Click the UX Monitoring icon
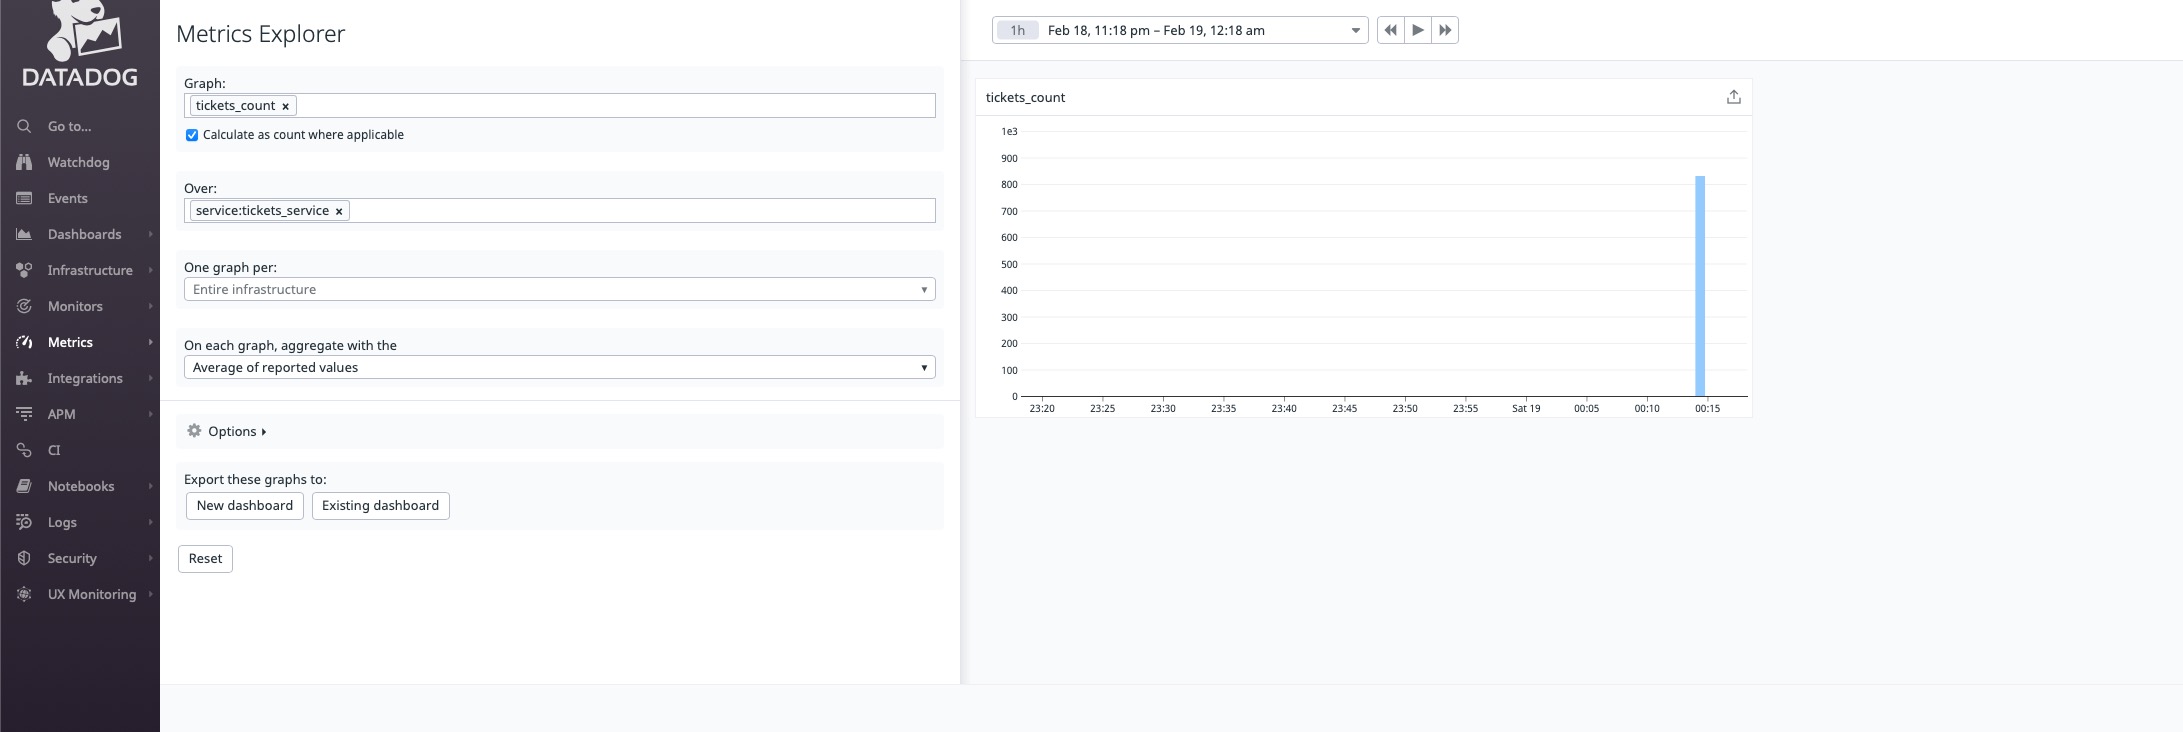The height and width of the screenshot is (732, 2183). (x=24, y=594)
